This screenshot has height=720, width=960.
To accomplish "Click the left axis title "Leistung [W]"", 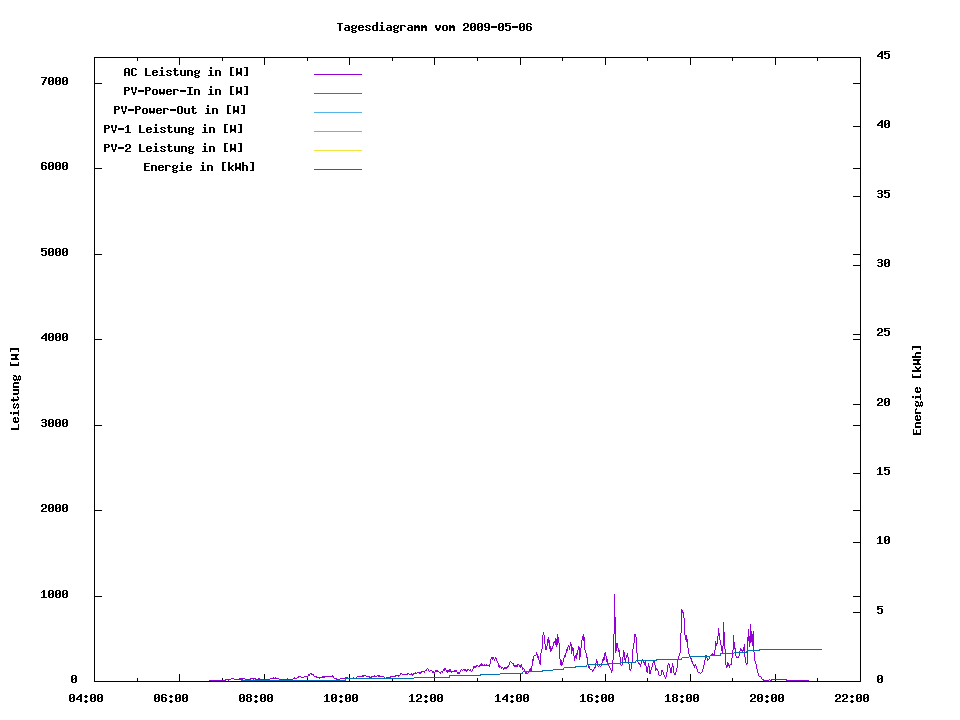I will tap(15, 389).
